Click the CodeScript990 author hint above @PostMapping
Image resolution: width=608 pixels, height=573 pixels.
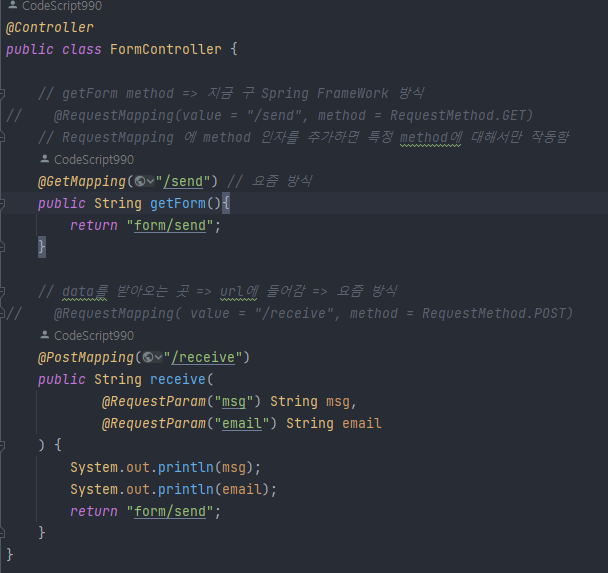[x=87, y=335]
